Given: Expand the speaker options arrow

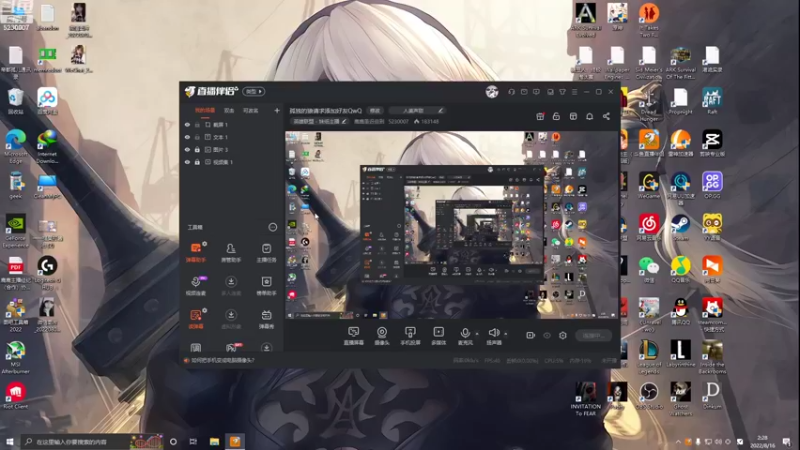Looking at the screenshot, I should [506, 334].
